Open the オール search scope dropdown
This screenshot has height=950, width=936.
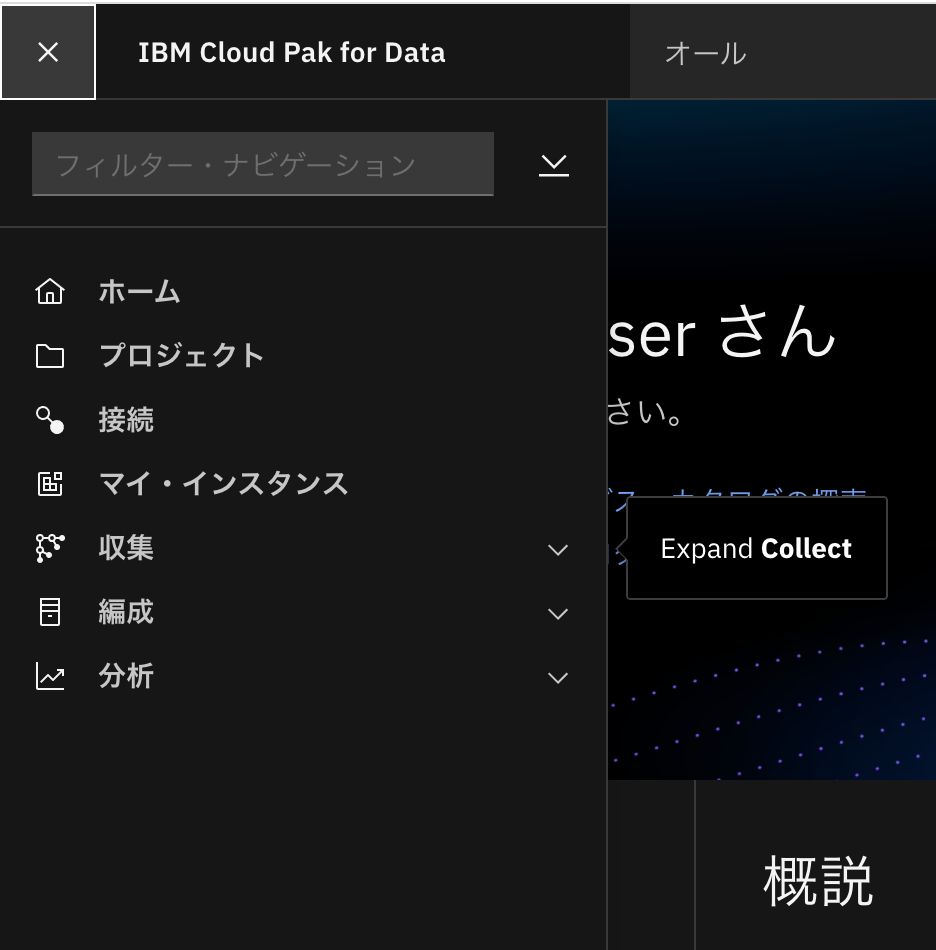783,53
